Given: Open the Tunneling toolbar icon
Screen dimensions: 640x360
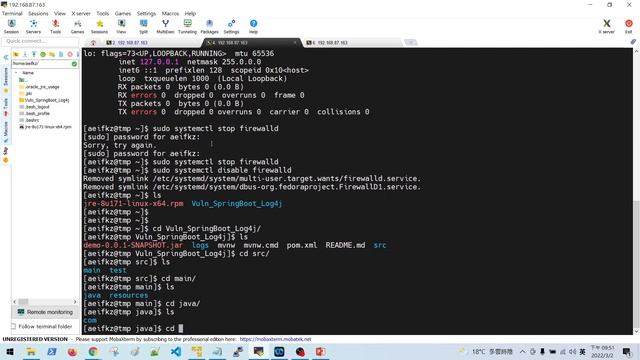Looking at the screenshot, I should (x=187, y=27).
